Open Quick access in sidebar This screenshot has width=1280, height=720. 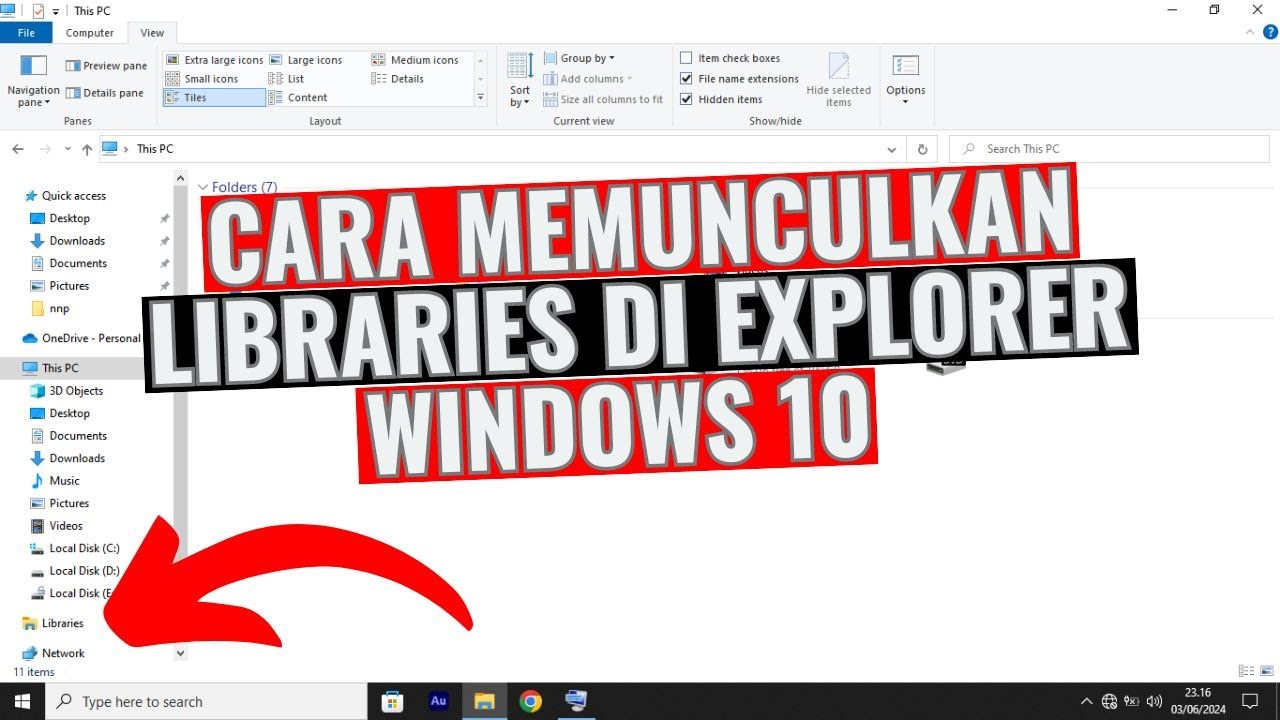point(73,196)
